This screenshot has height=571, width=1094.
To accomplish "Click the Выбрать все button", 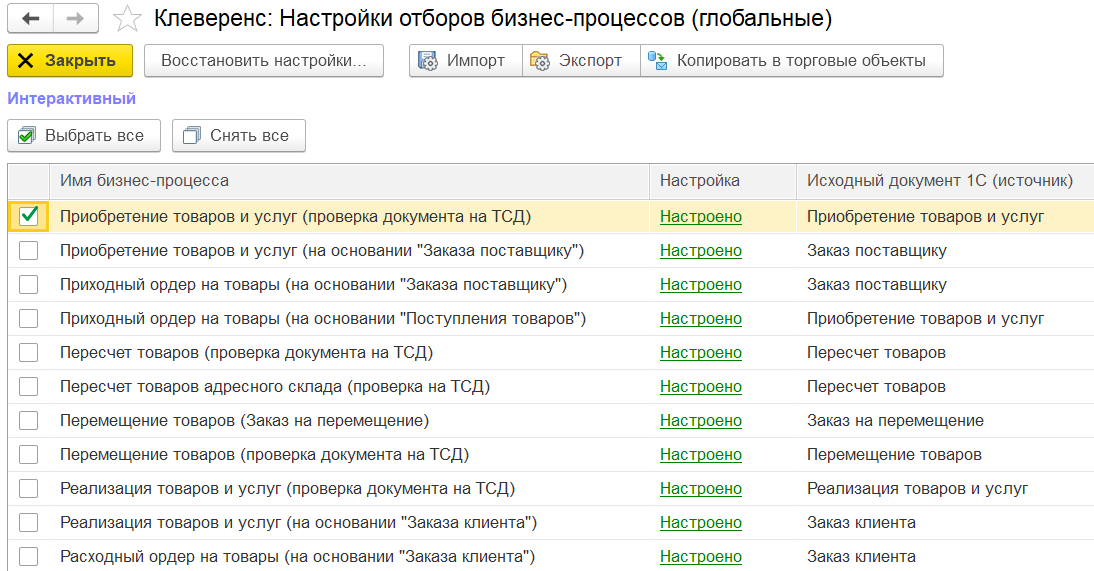I will tap(84, 135).
